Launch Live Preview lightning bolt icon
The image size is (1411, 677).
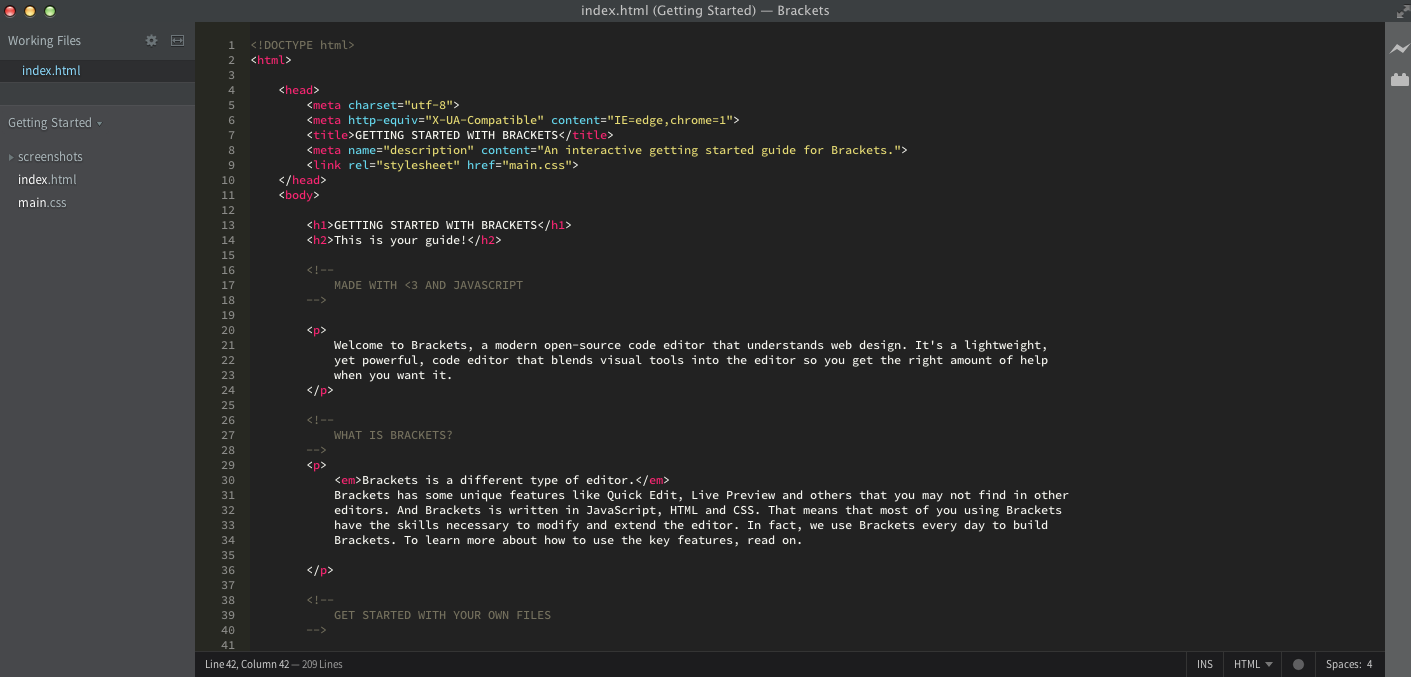pos(1399,49)
